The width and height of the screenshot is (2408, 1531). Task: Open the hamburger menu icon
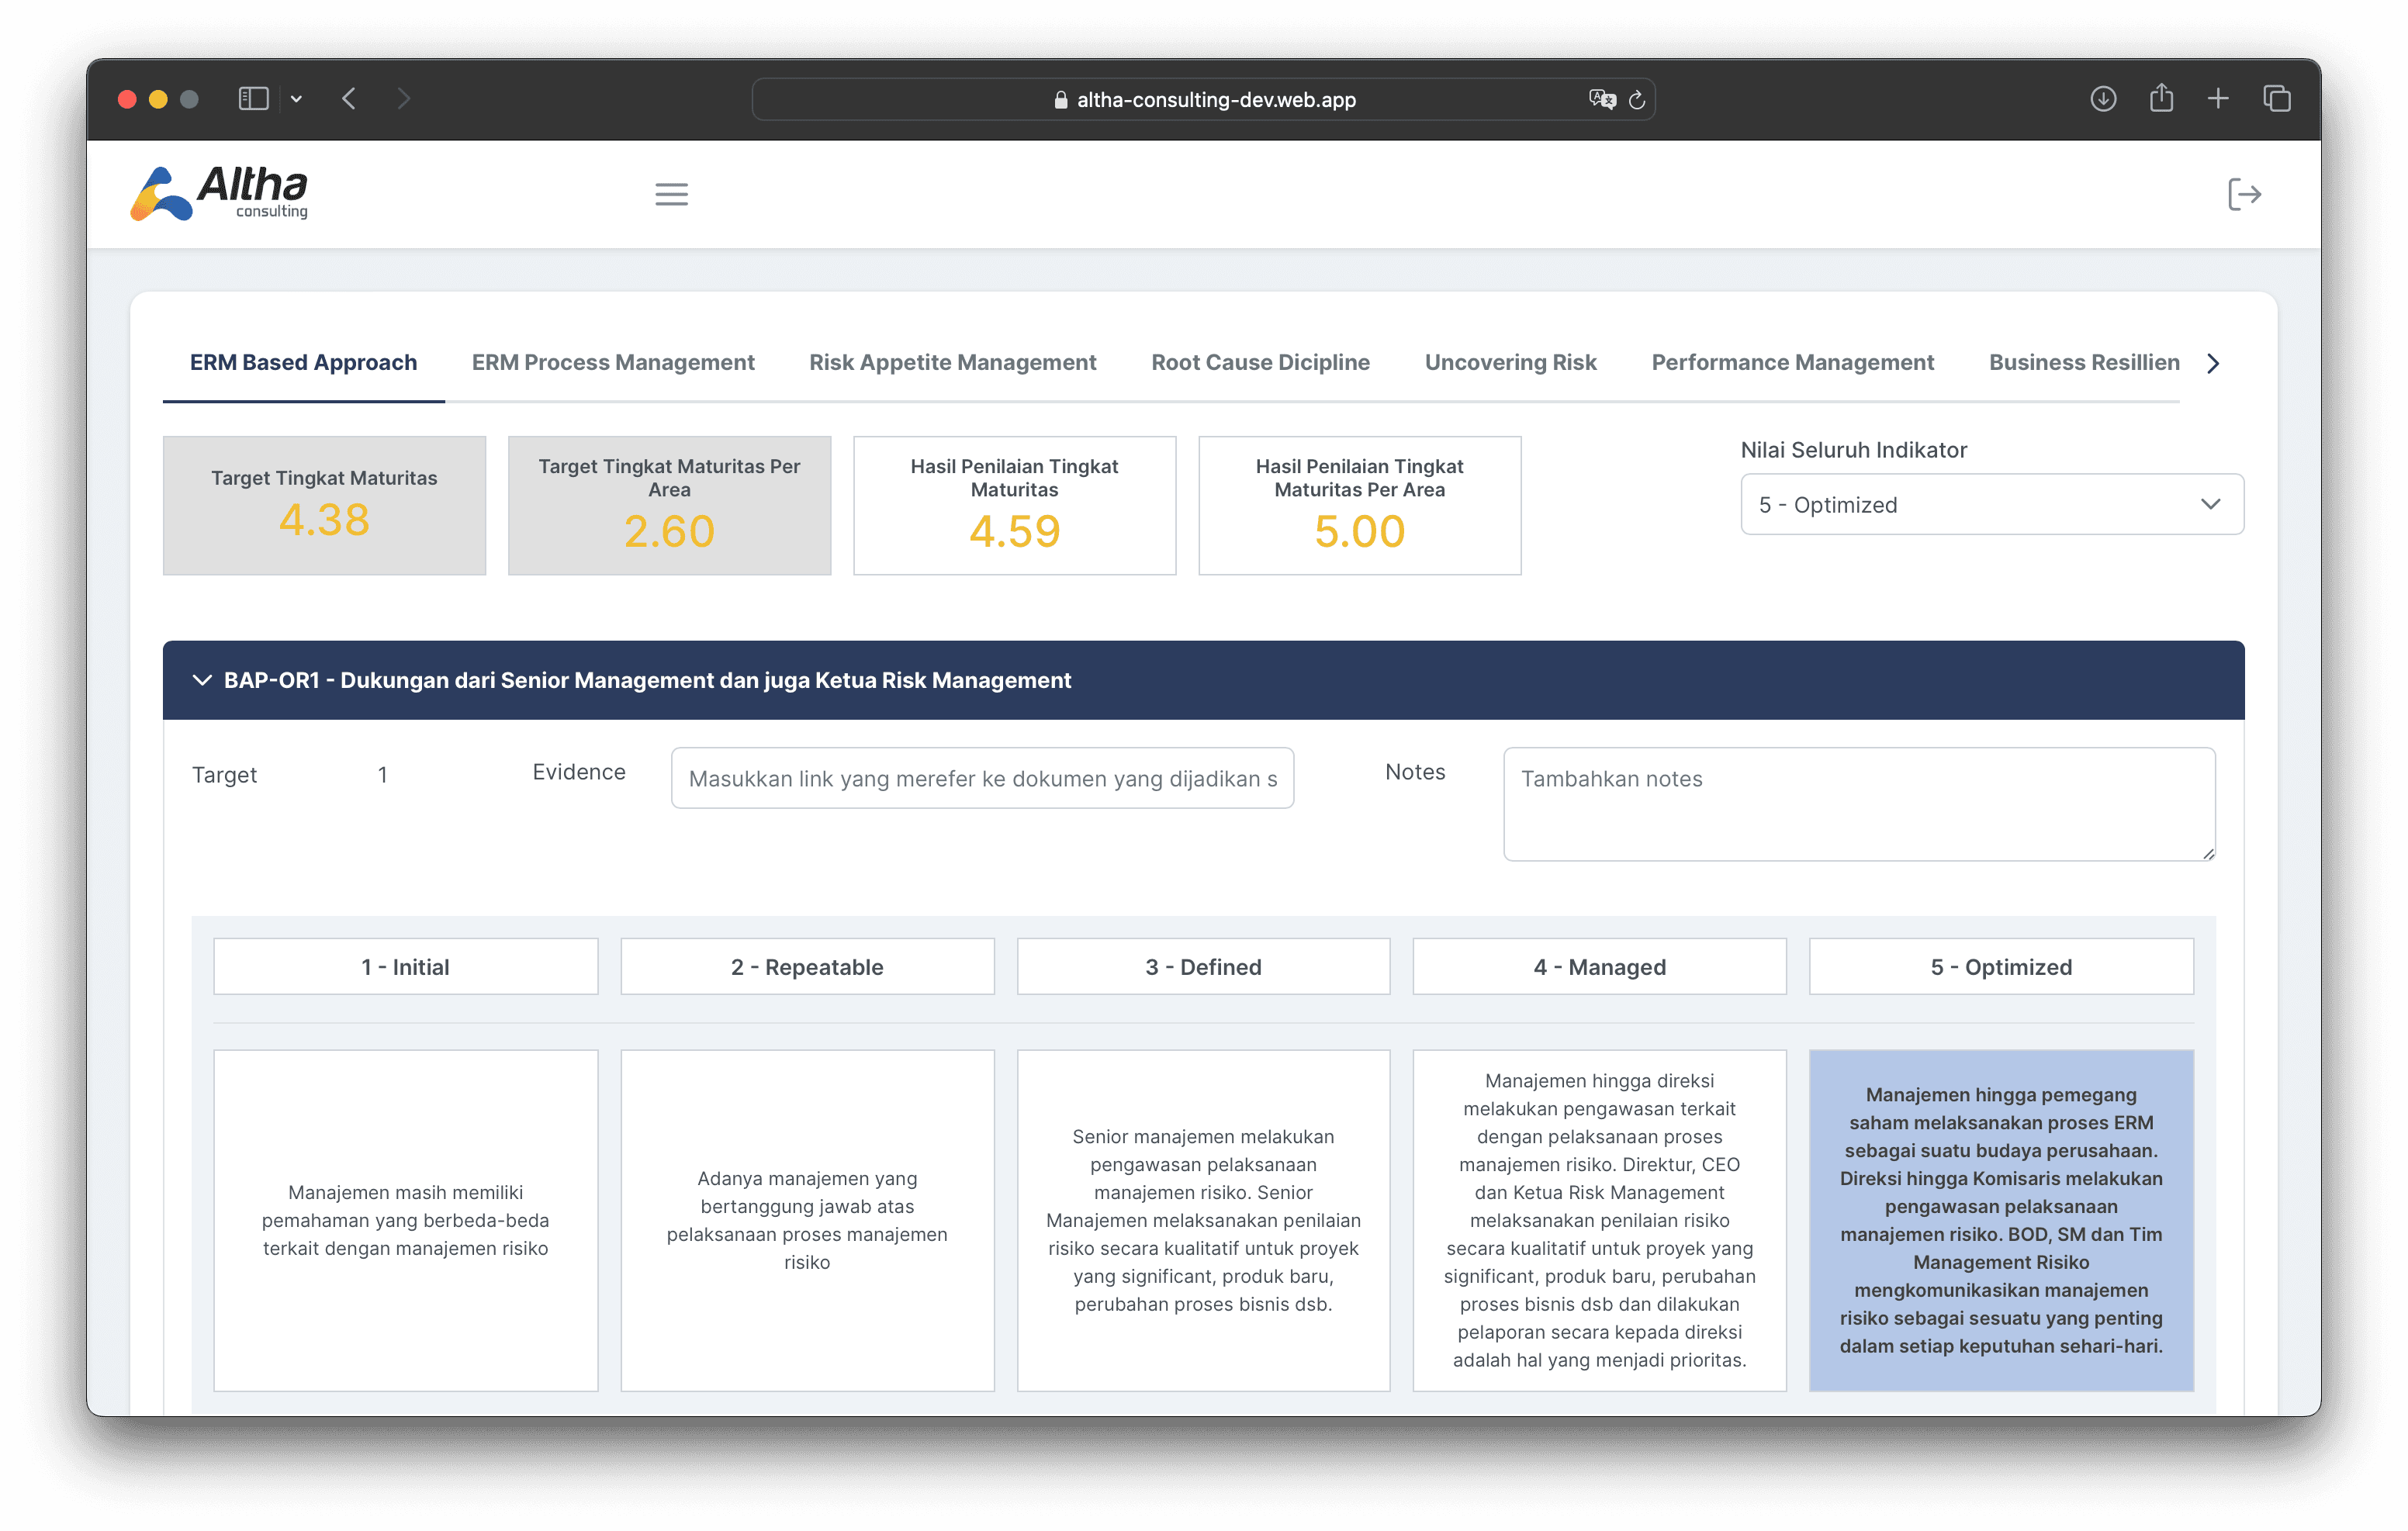pyautogui.click(x=671, y=194)
